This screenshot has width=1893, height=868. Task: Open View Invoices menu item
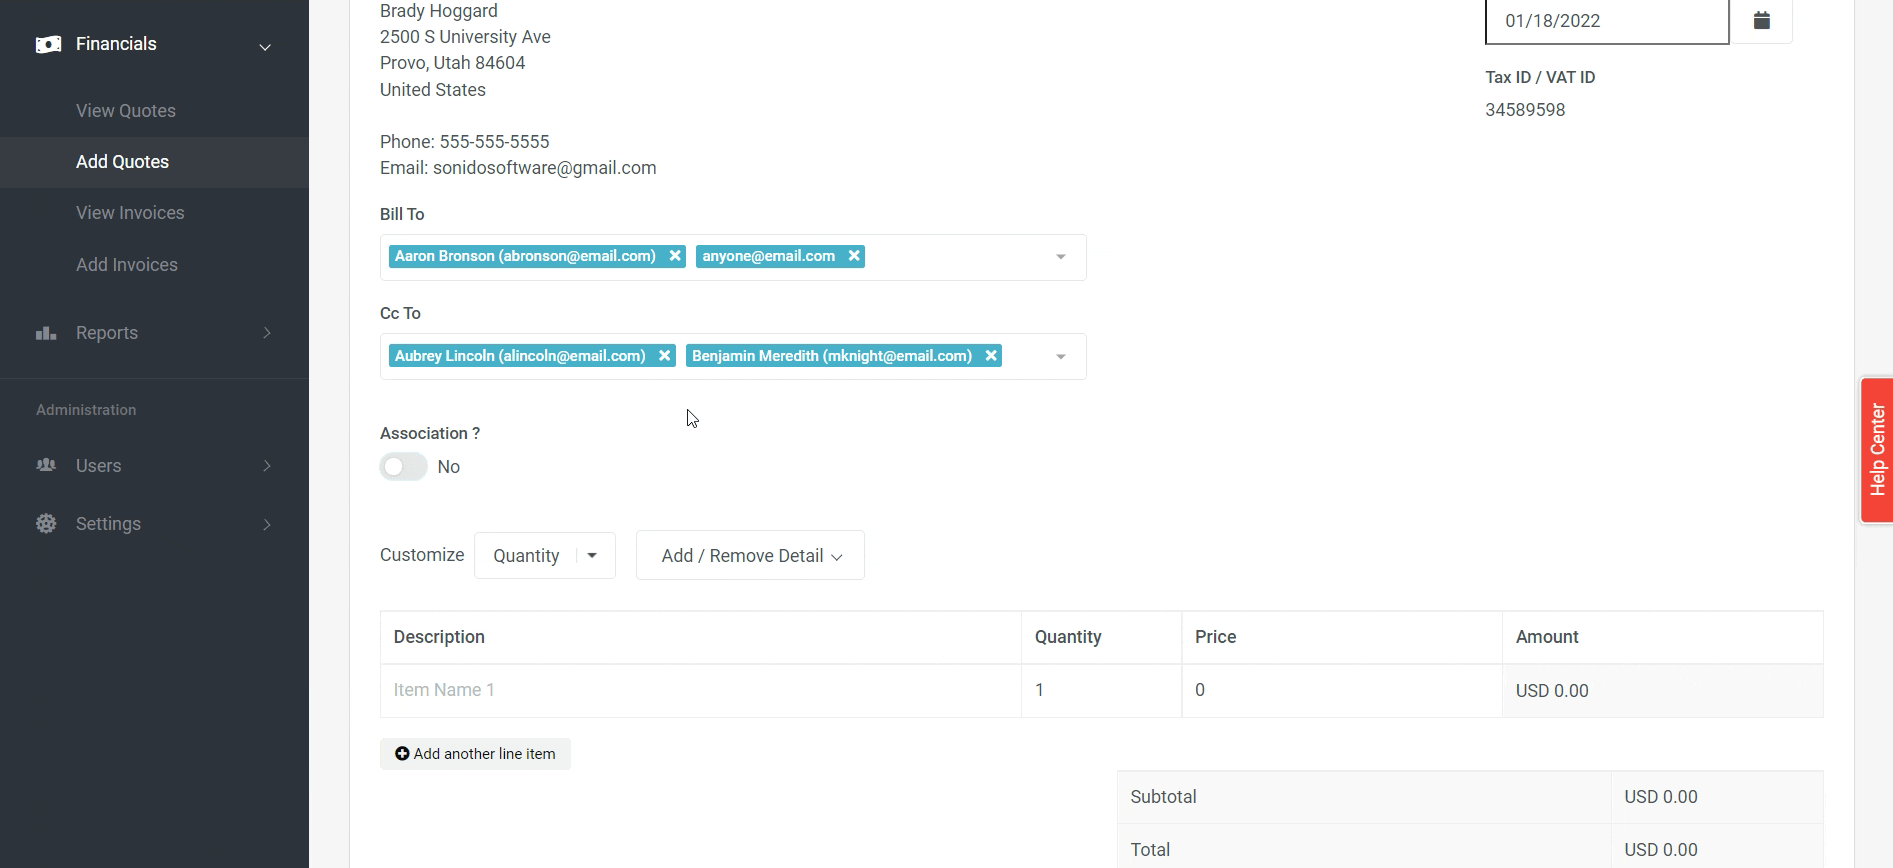pyautogui.click(x=130, y=213)
